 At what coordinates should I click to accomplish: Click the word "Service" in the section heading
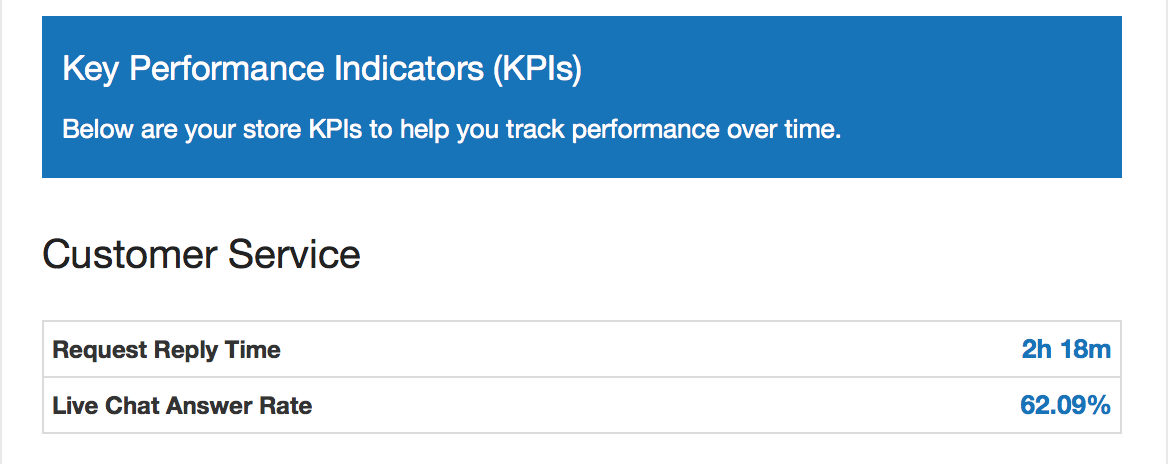(x=294, y=254)
